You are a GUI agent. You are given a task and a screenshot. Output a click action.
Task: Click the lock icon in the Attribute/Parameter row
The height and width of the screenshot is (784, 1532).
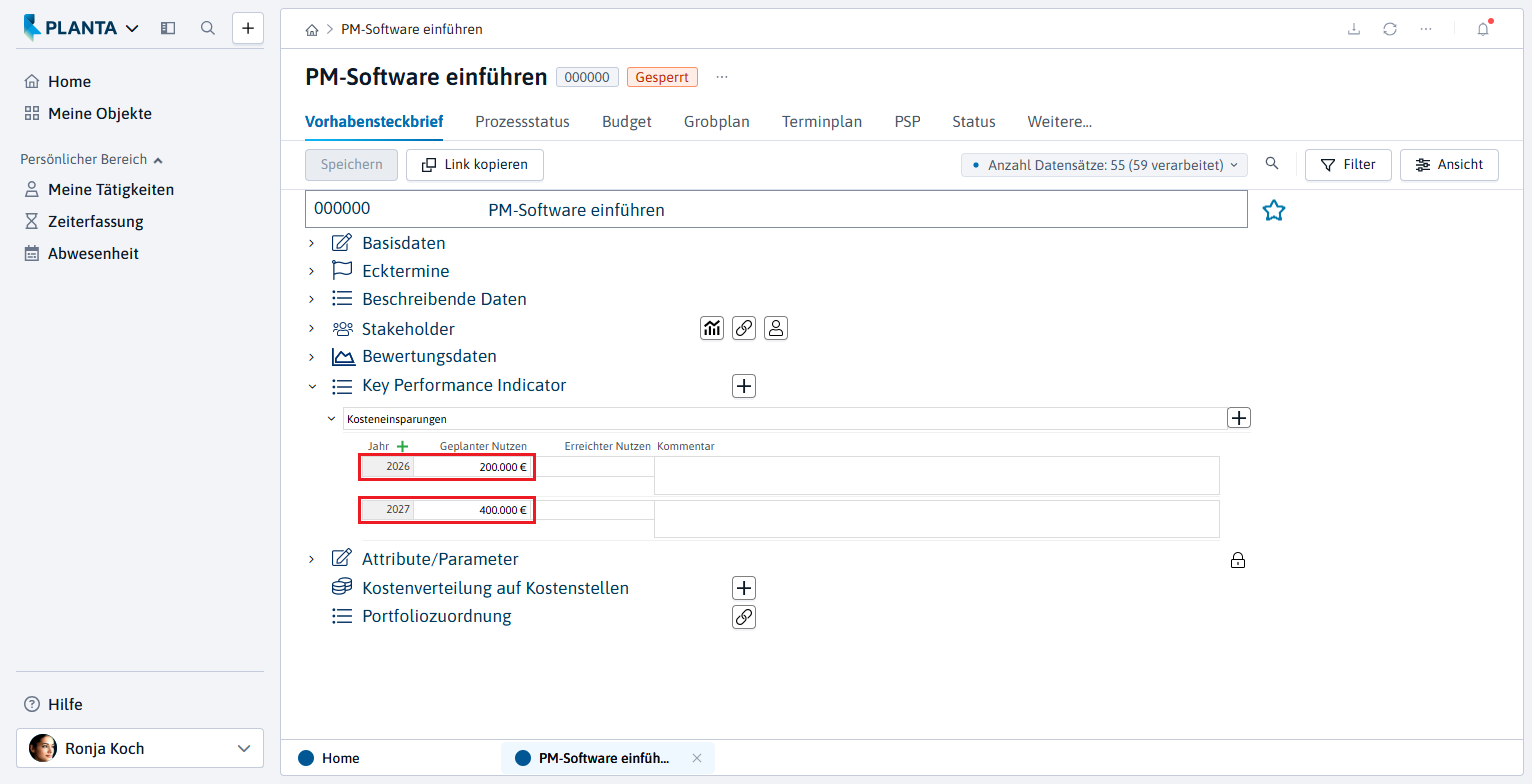point(1238,560)
